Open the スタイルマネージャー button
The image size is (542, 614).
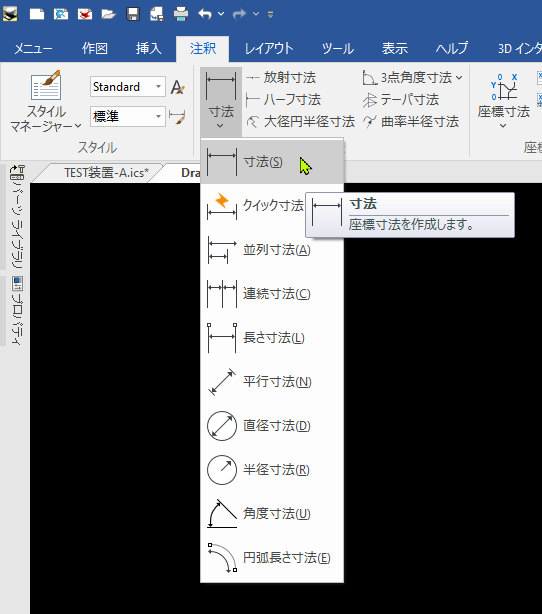click(46, 101)
